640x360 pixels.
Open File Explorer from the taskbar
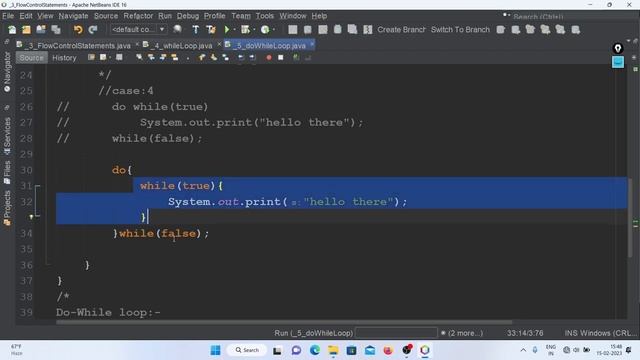(333, 350)
